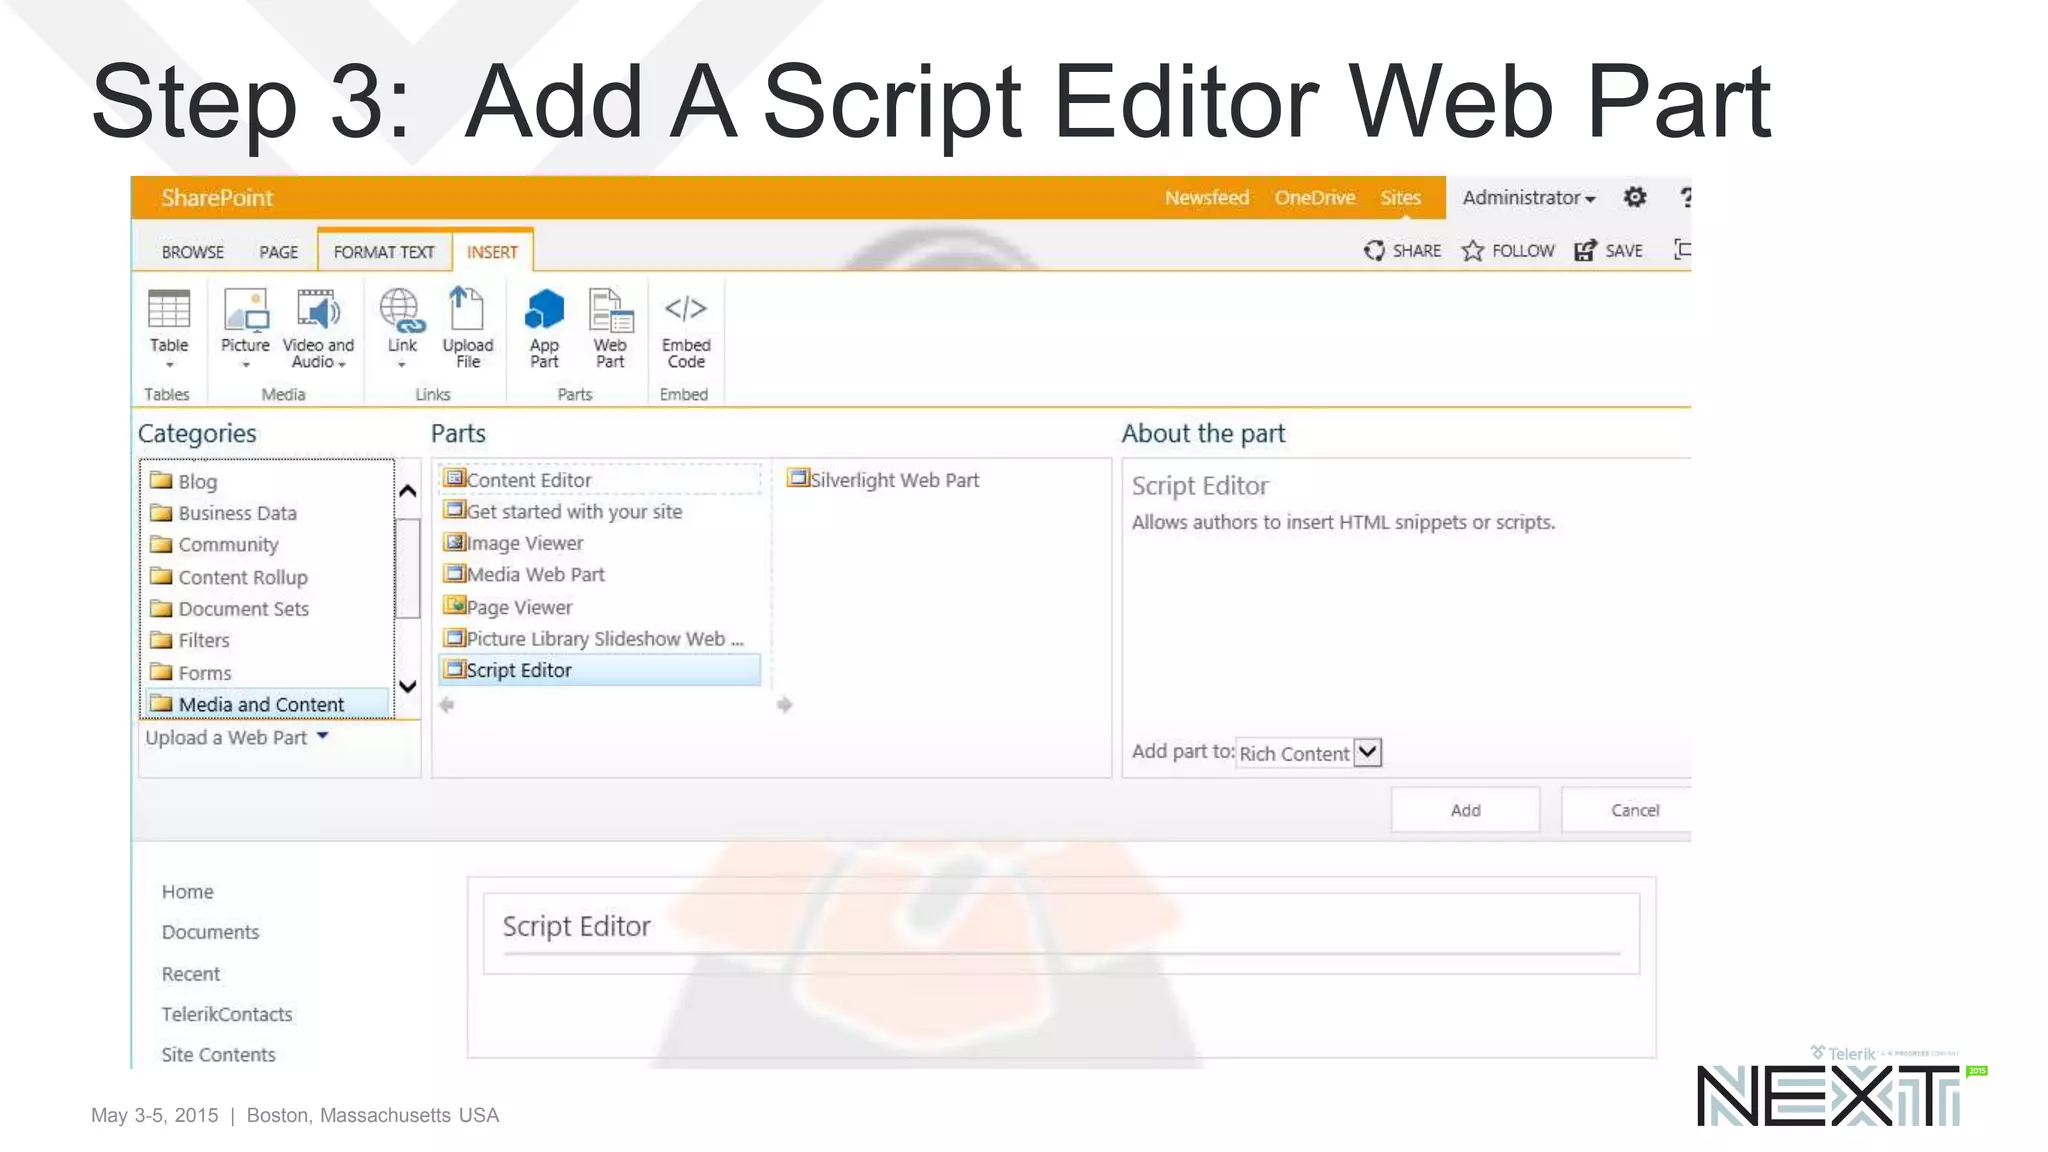Viewport: 2048px width, 1152px height.
Task: Select the Filters category
Action: coord(190,640)
